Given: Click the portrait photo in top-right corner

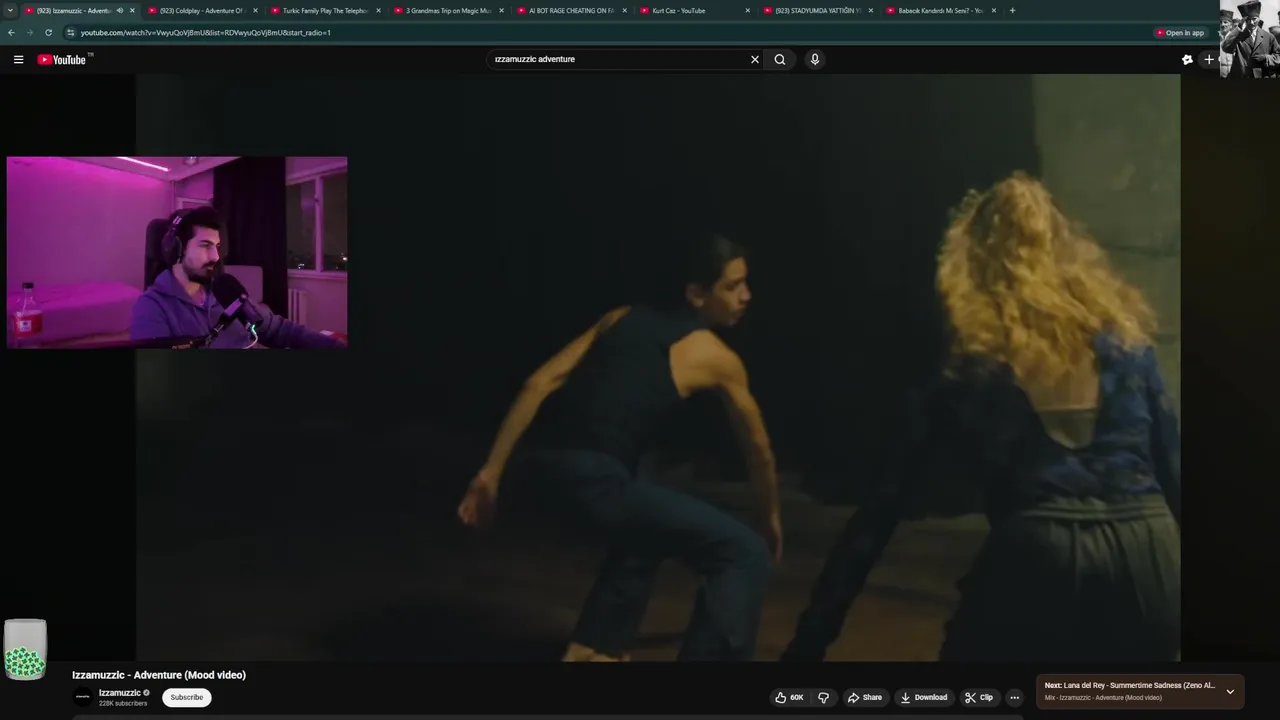Looking at the screenshot, I should (x=1249, y=39).
